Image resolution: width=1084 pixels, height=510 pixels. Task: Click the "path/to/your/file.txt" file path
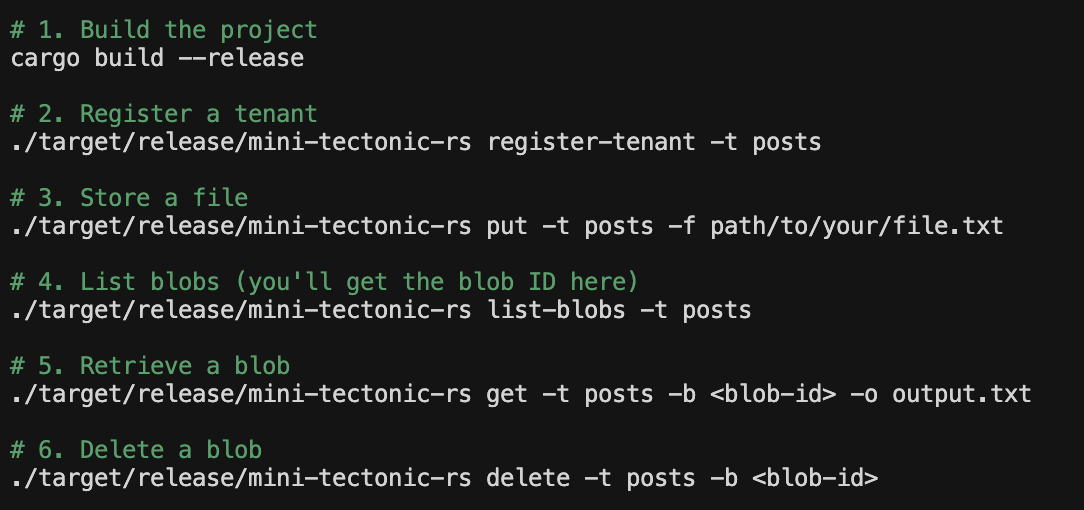(857, 226)
